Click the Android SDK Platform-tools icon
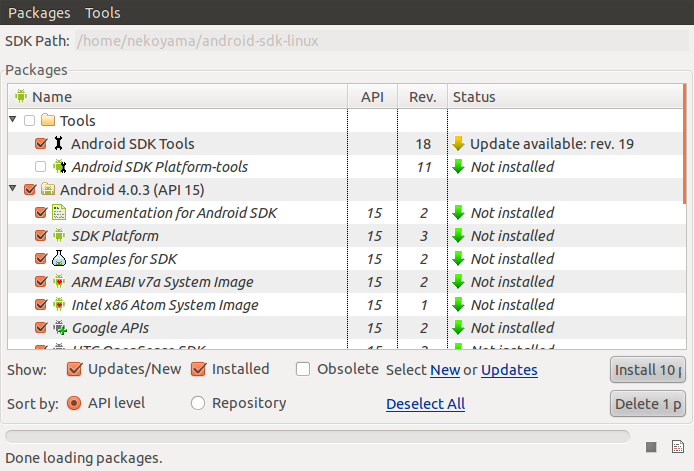Image resolution: width=694 pixels, height=471 pixels. point(59,167)
